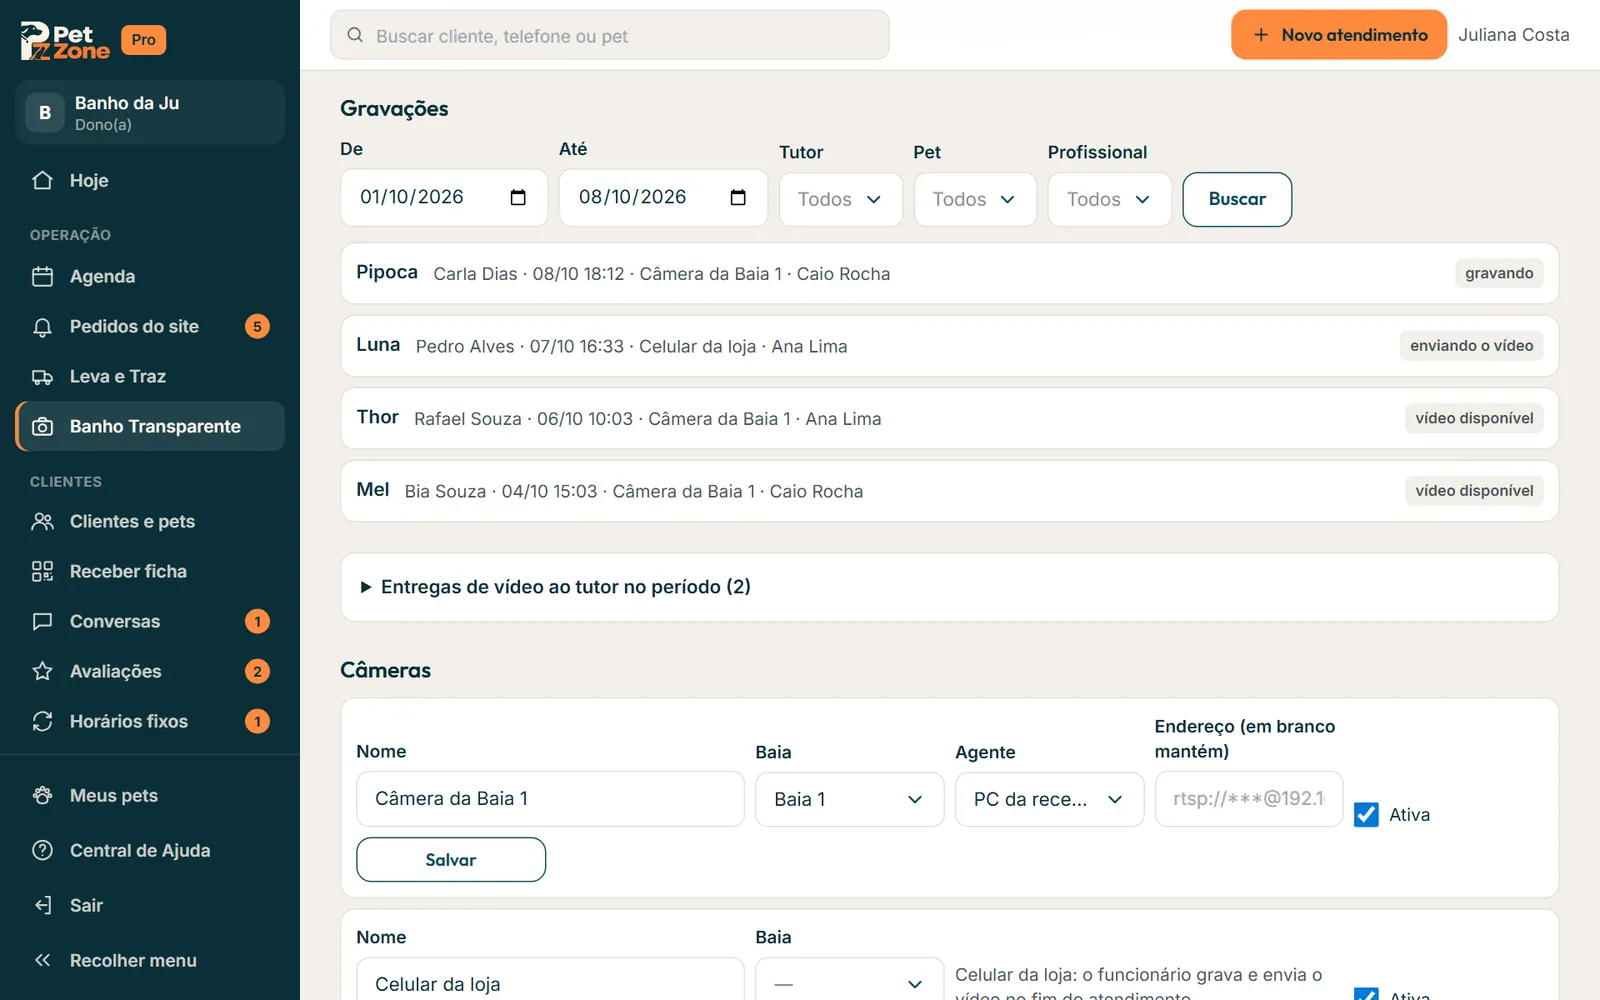Open Pedidos do site menu item

[x=150, y=326]
